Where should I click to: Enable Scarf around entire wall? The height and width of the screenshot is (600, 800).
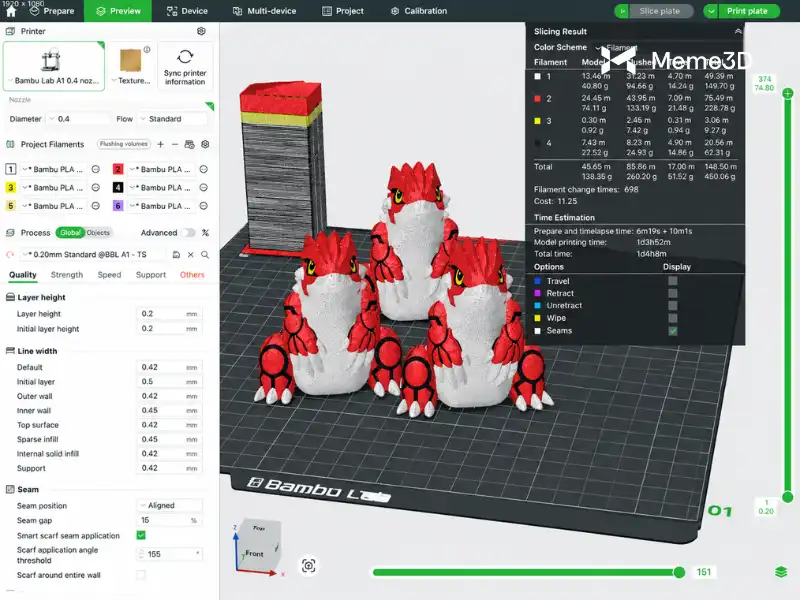[x=141, y=575]
